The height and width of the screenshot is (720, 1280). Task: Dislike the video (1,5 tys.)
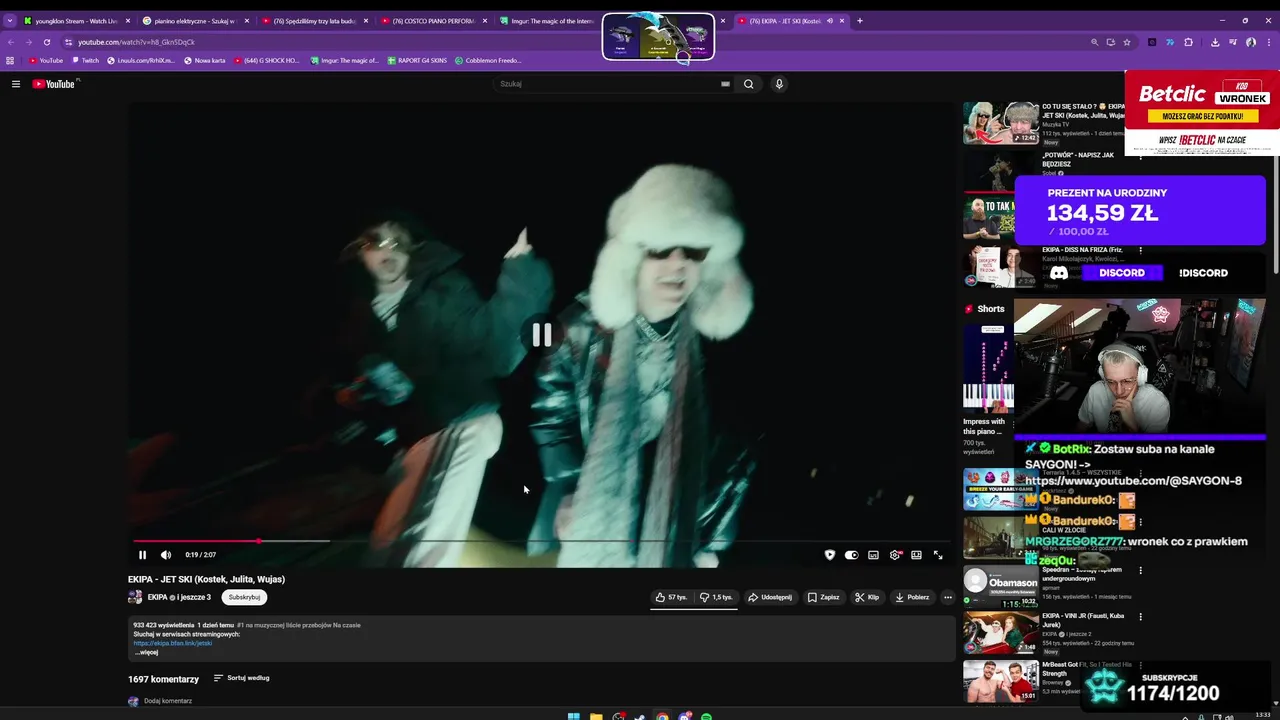[x=716, y=597]
